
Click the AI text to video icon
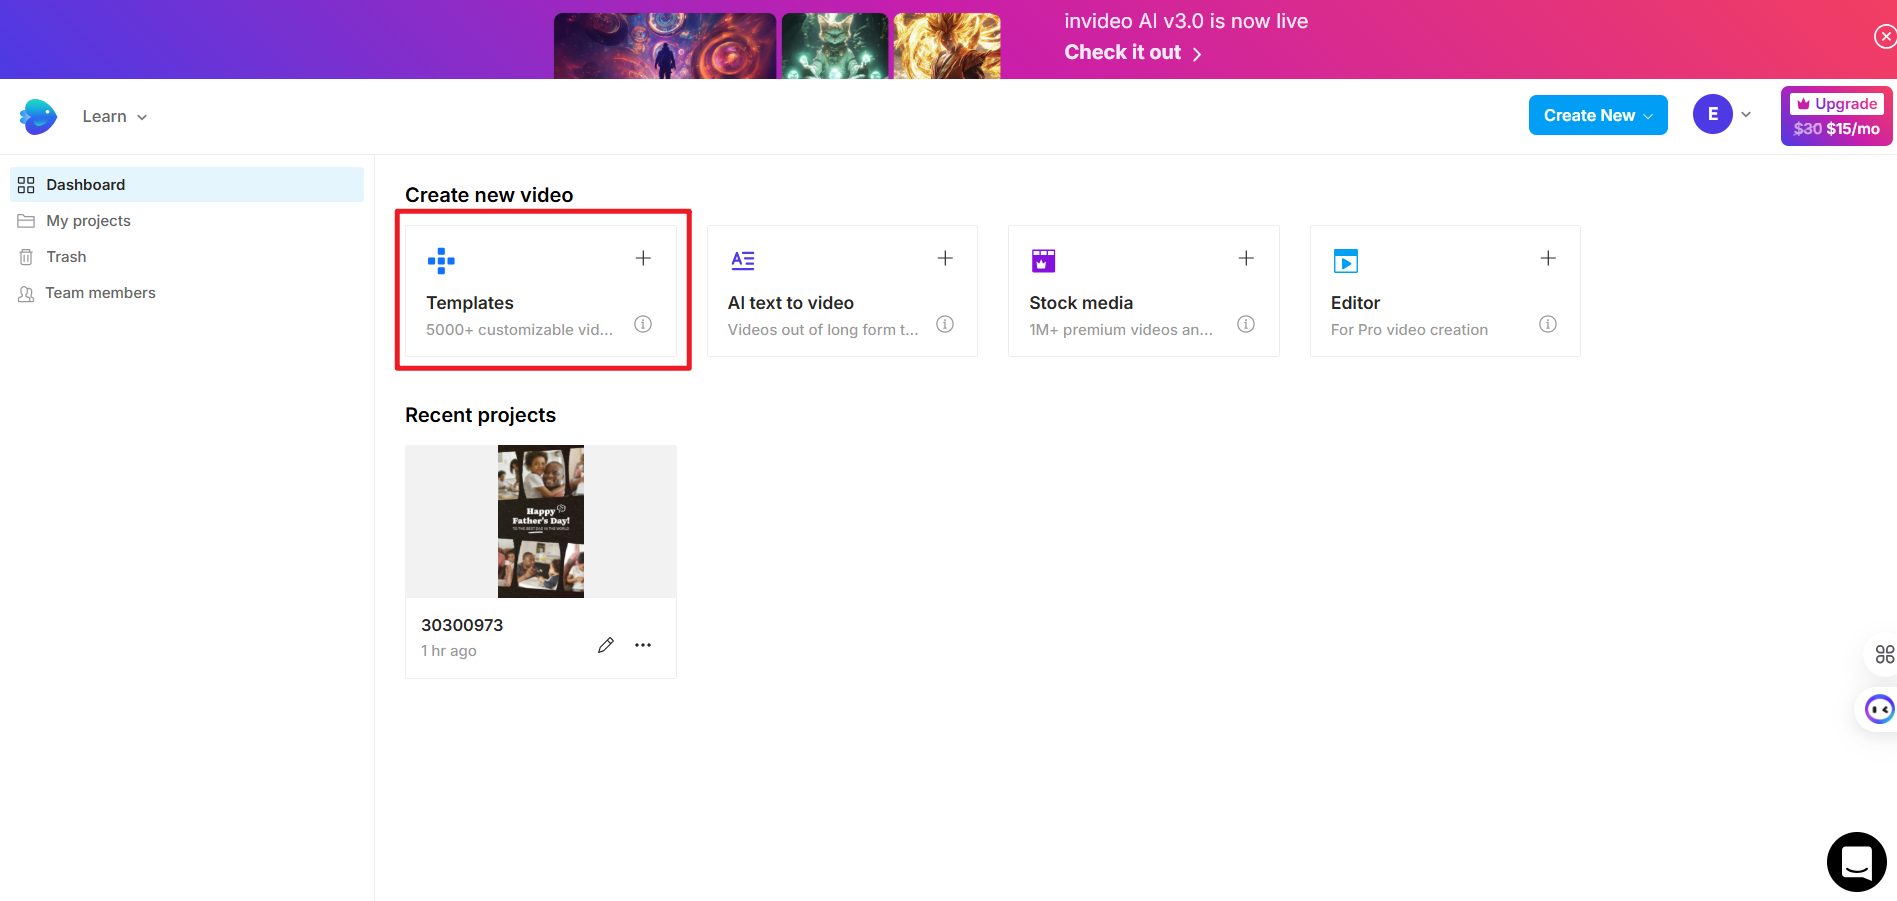coord(743,260)
